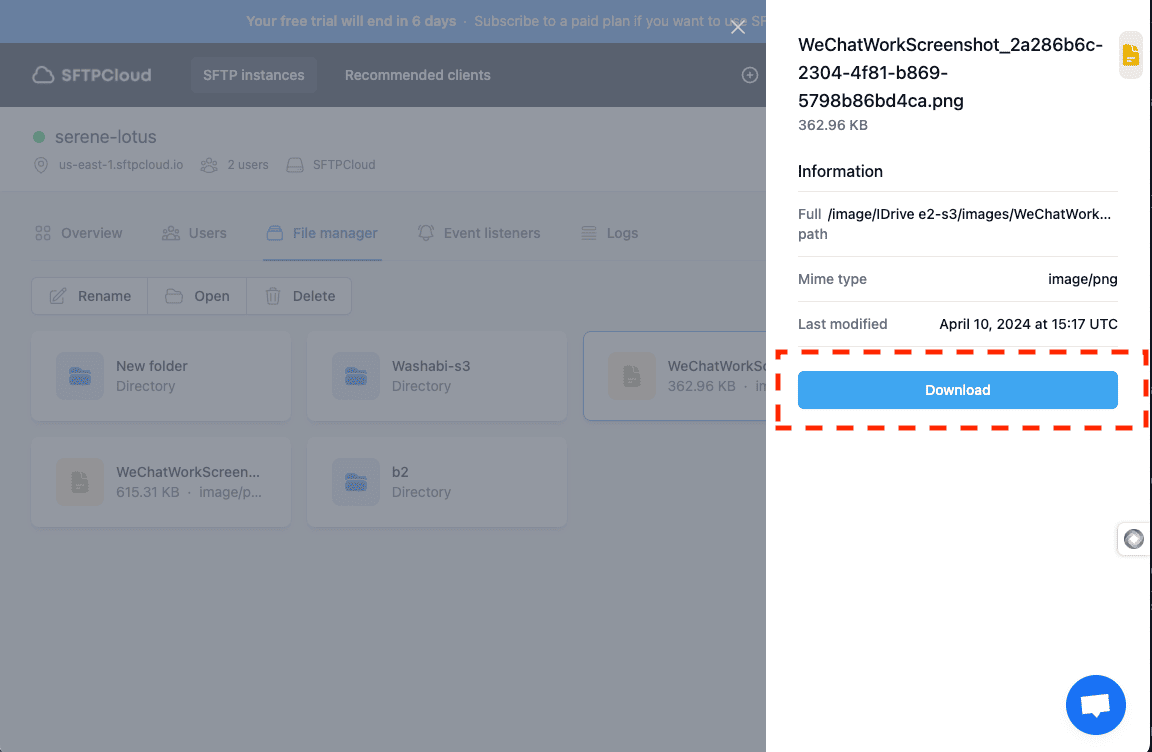Select the 615.31 KB WeChatWorkScreen file card
The width and height of the screenshot is (1152, 752).
pyautogui.click(x=161, y=482)
